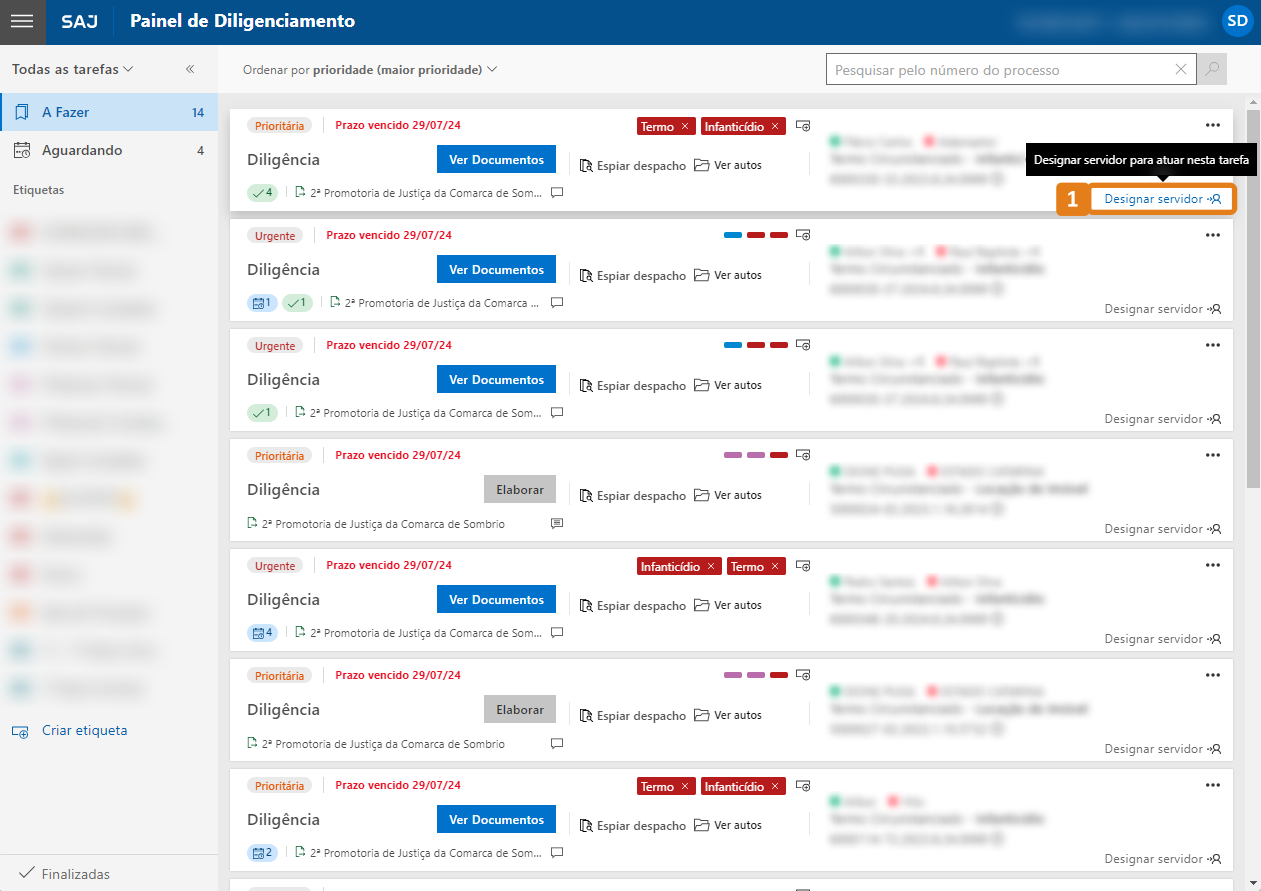This screenshot has height=891, width=1261.
Task: Remove the Infanticídio tag from the first card
Action: pos(775,127)
